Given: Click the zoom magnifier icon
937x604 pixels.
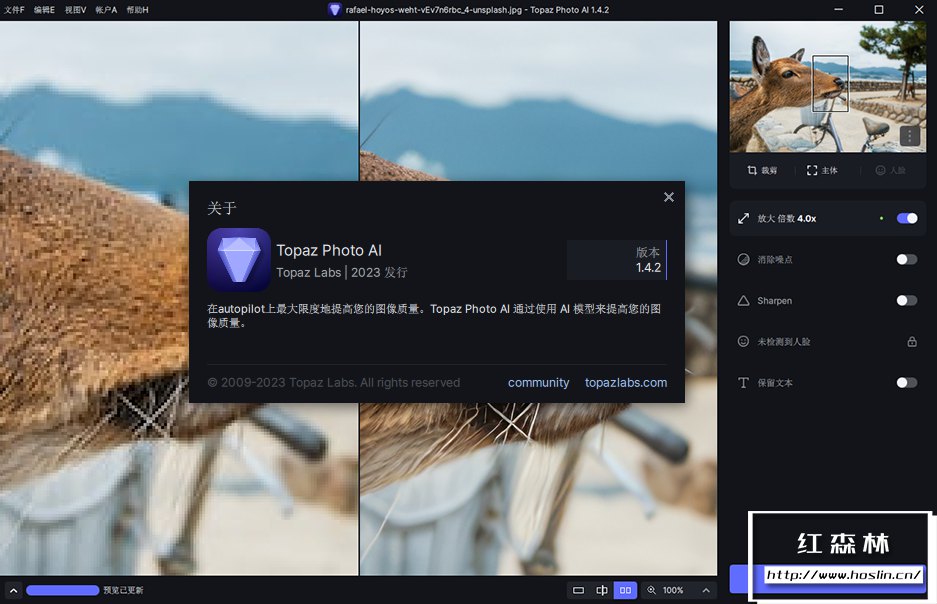Looking at the screenshot, I should (651, 590).
